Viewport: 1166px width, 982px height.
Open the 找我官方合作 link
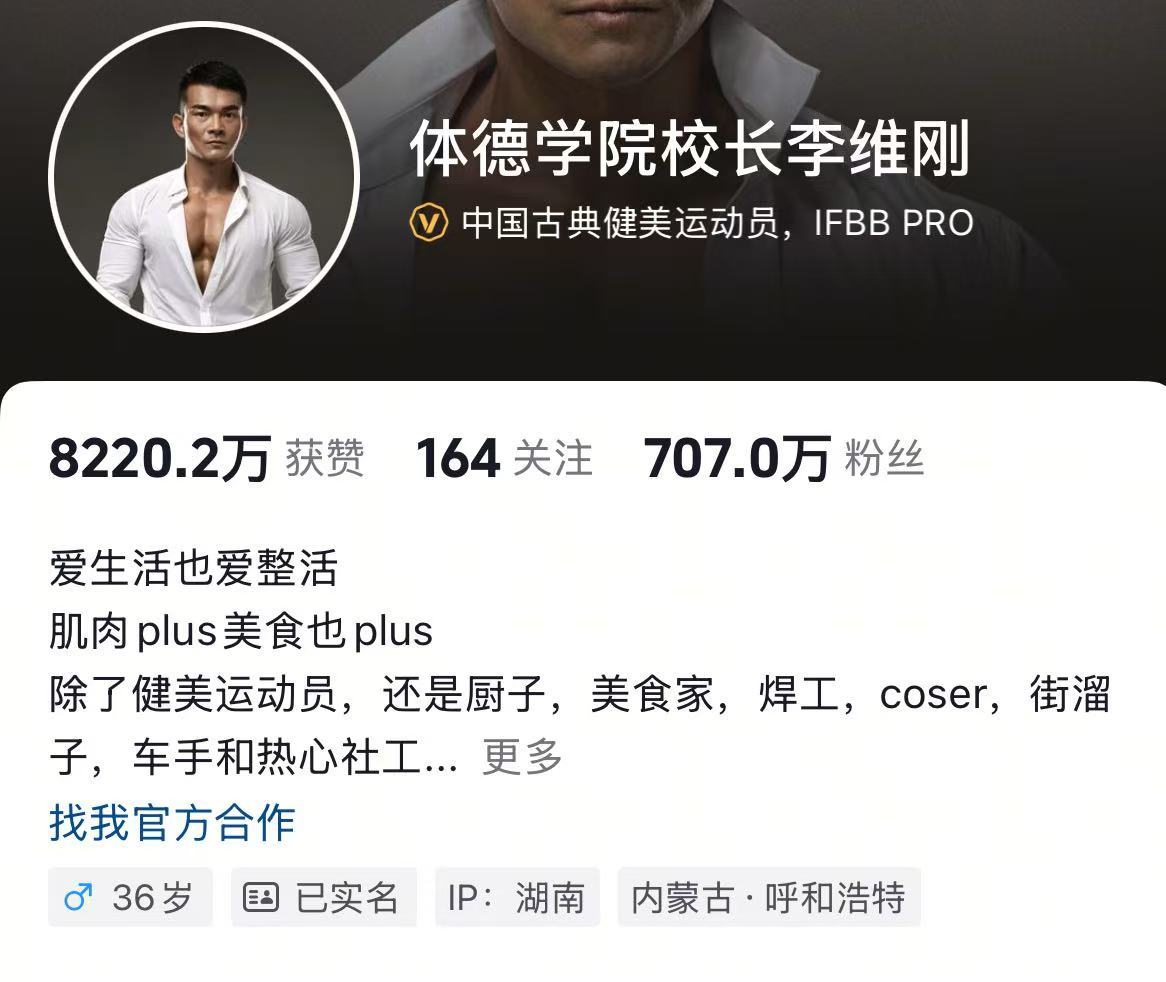tap(173, 823)
